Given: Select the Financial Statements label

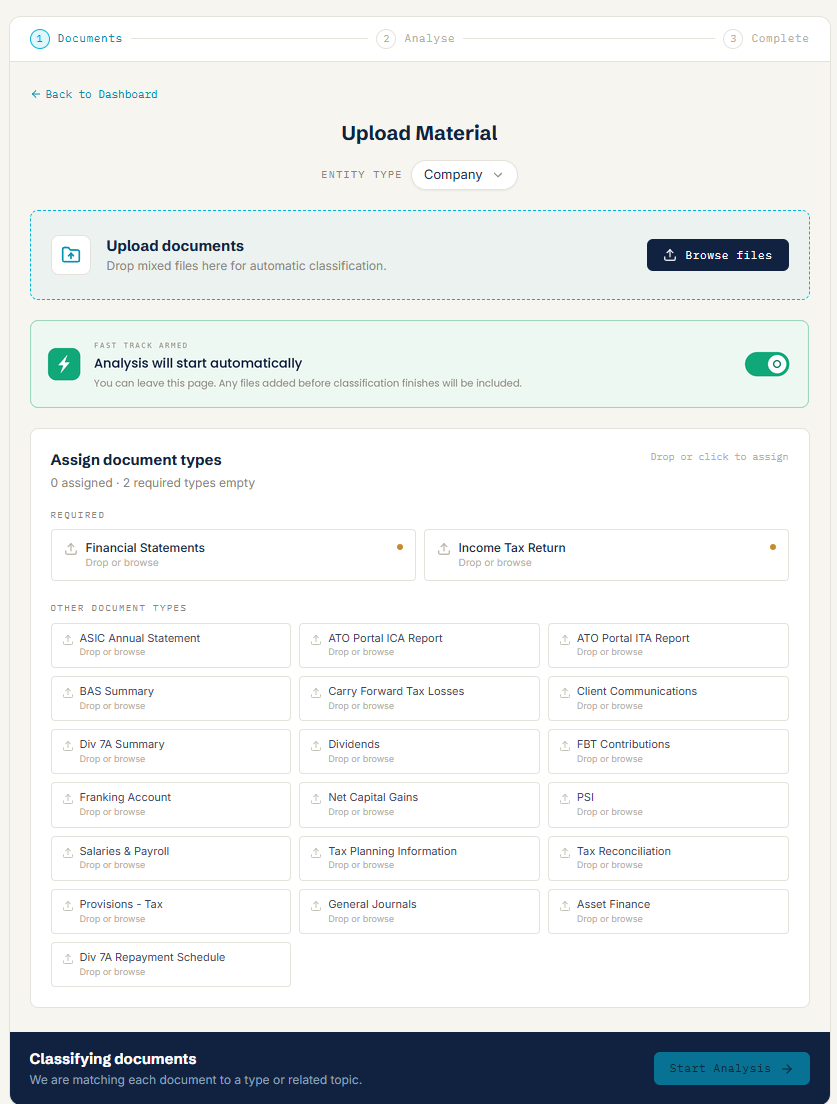Looking at the screenshot, I should (x=145, y=548).
